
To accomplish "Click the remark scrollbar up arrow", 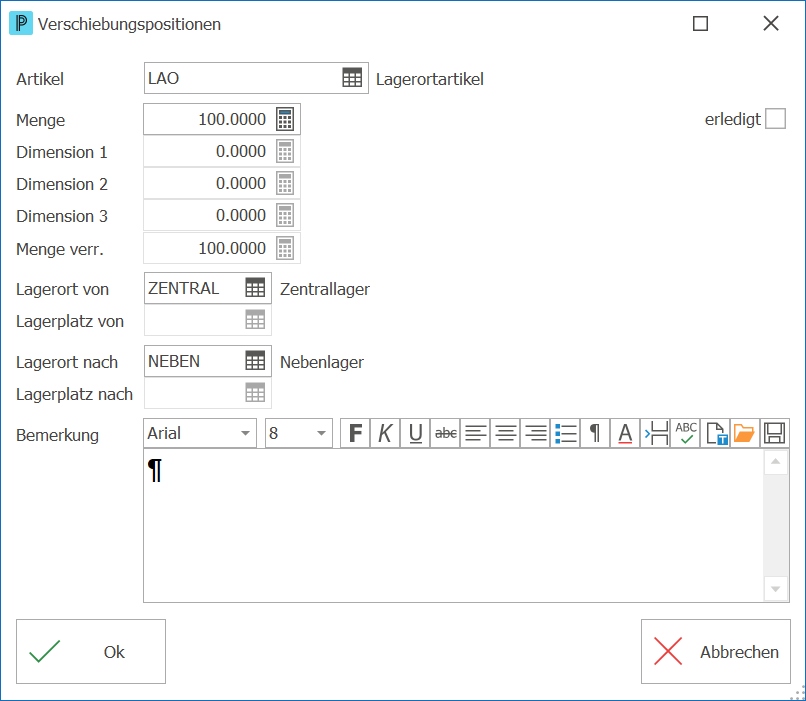I will click(x=776, y=462).
